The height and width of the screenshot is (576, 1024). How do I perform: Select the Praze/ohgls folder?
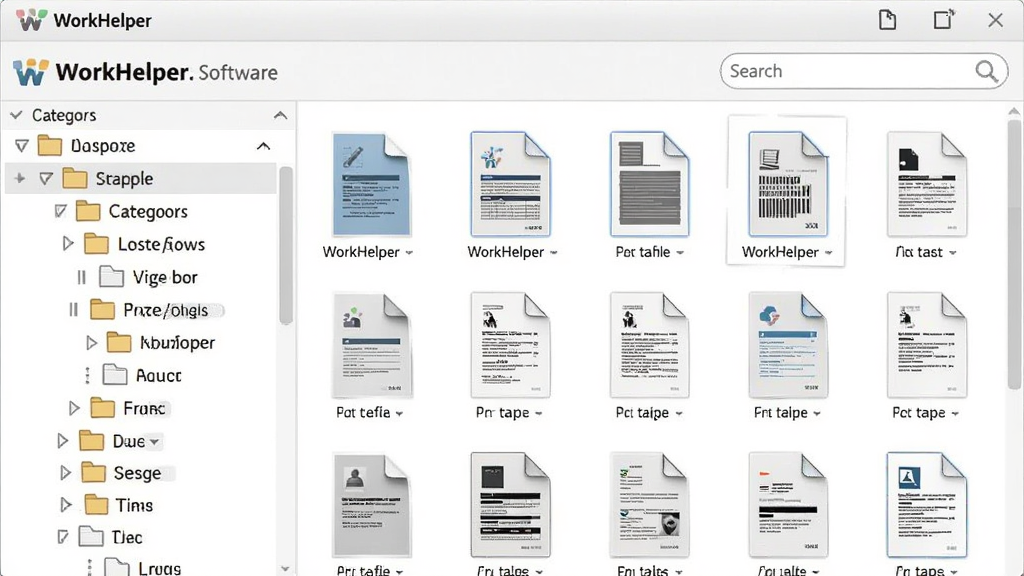tap(149, 310)
